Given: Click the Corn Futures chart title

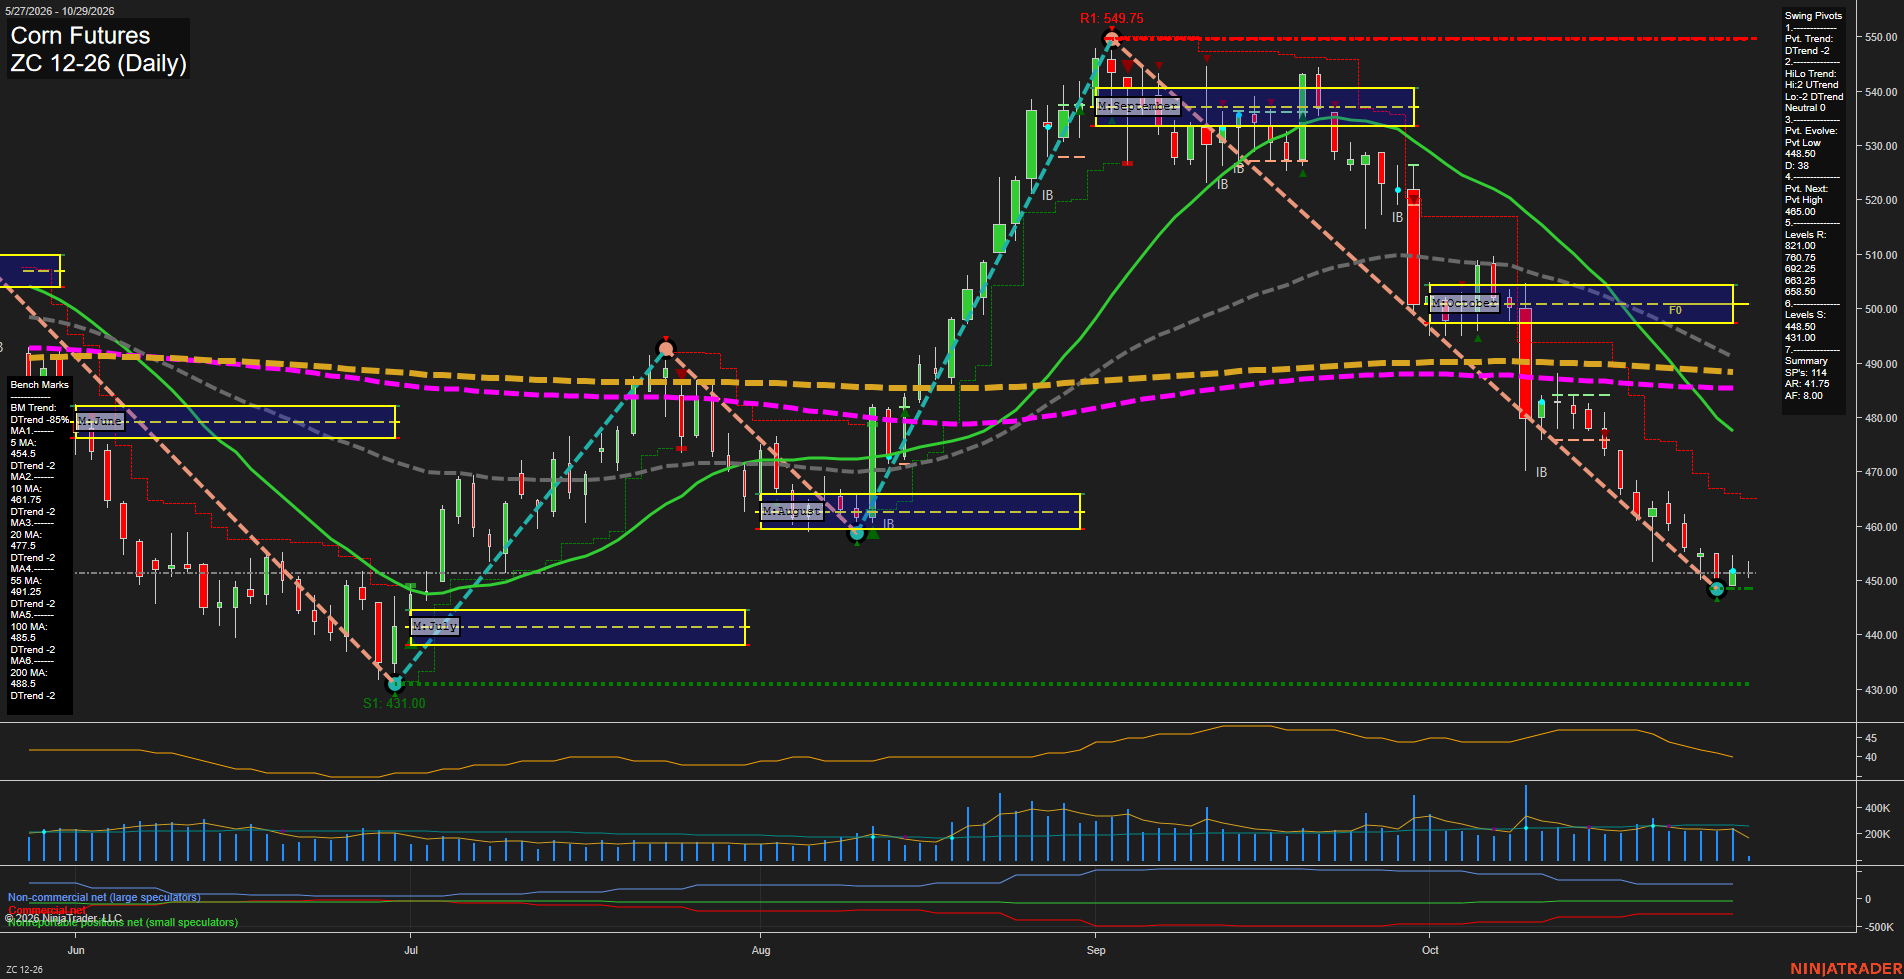Looking at the screenshot, I should [x=80, y=36].
